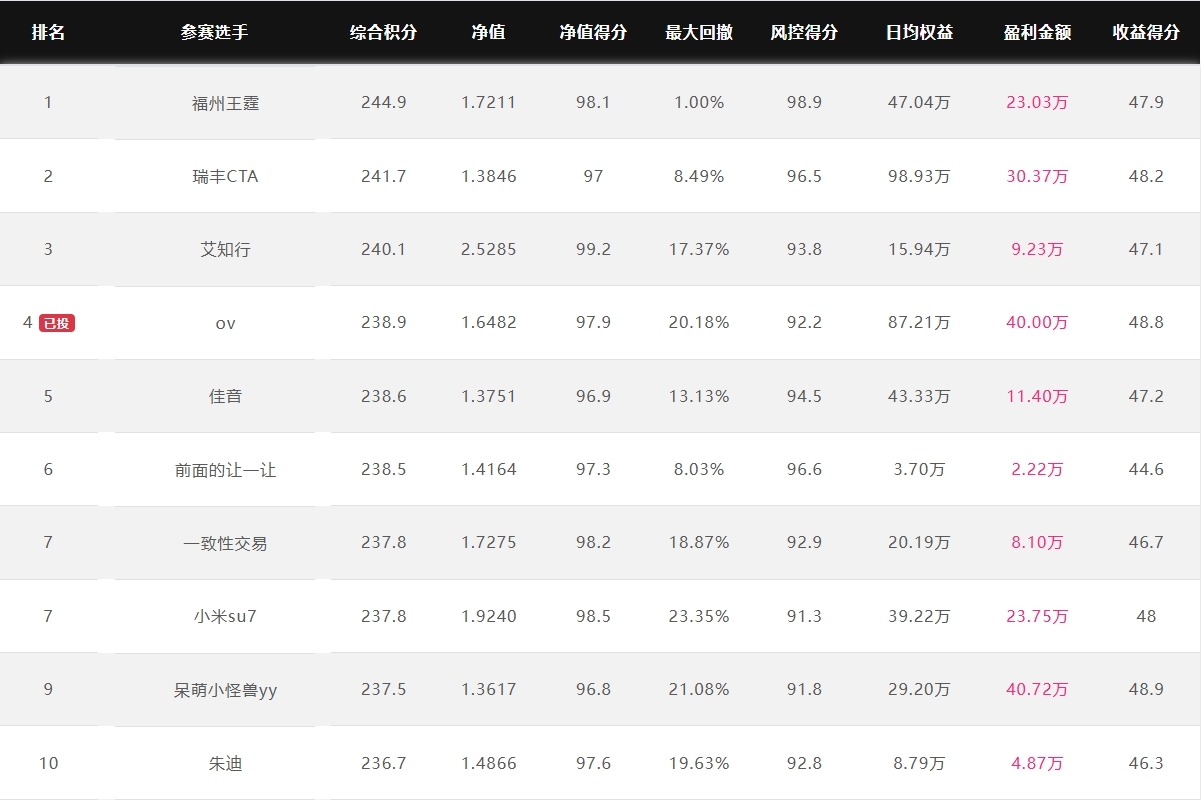
Task: Click the 日均权益 column header
Action: pyautogui.click(x=919, y=32)
